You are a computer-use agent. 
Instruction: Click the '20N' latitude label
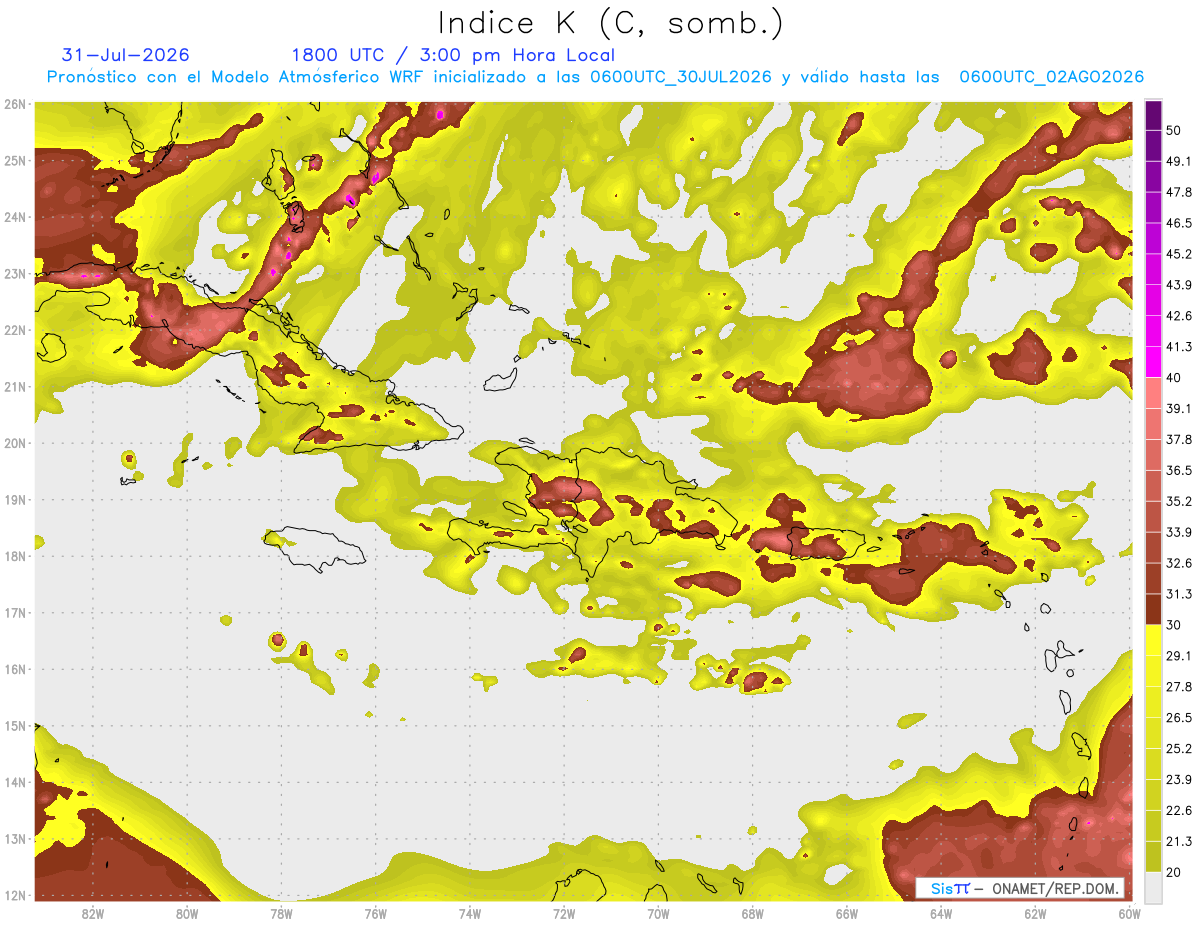tap(15, 443)
